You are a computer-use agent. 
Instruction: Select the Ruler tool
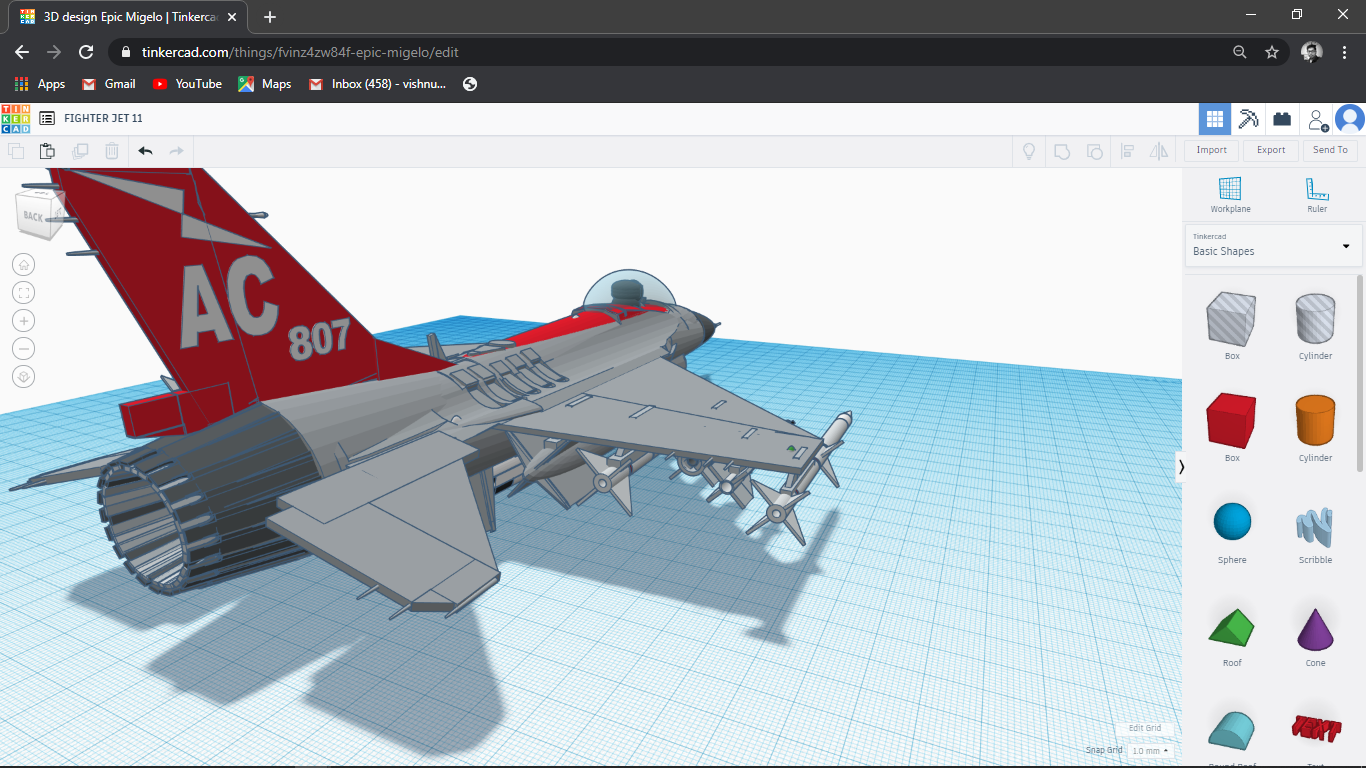click(1315, 190)
